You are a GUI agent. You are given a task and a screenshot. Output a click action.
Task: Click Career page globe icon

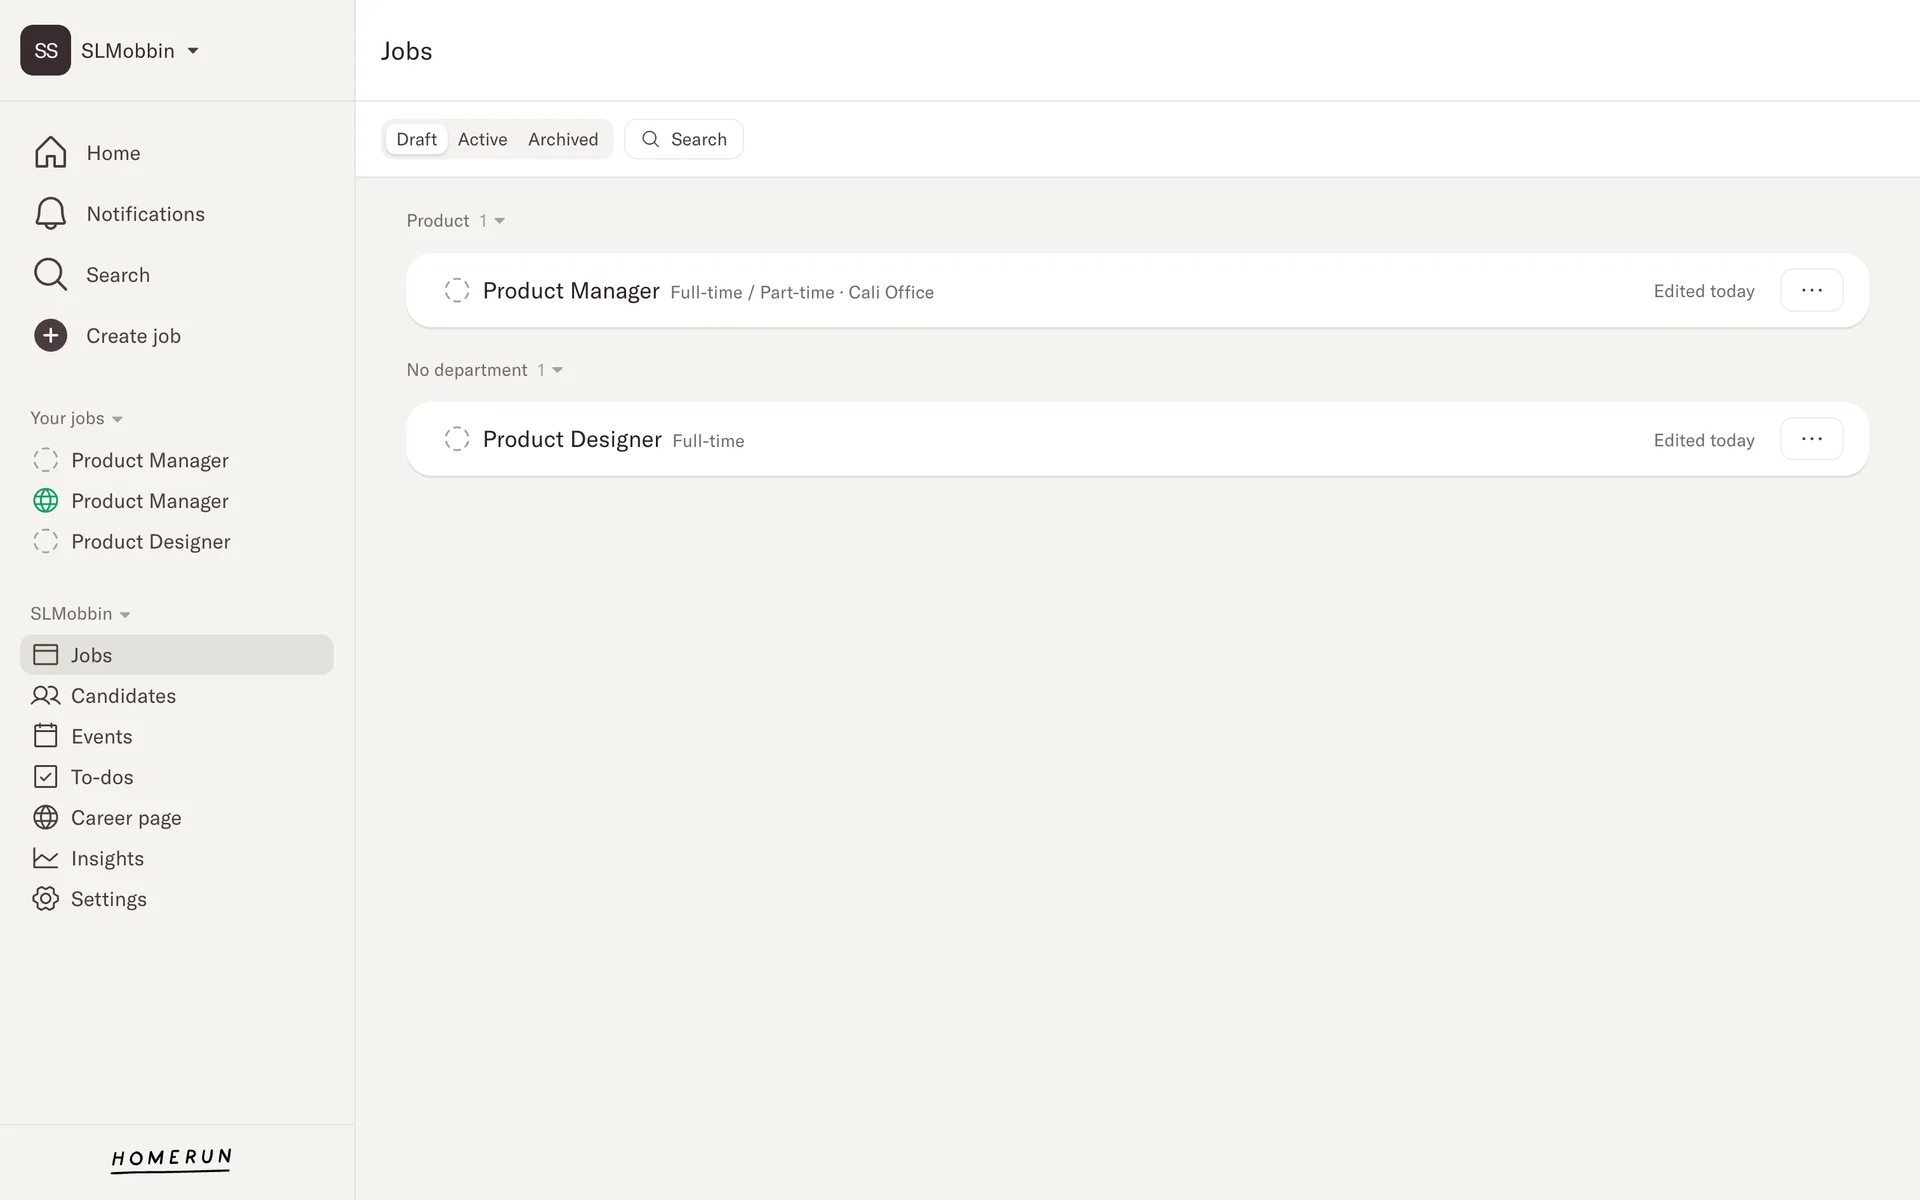(x=46, y=818)
